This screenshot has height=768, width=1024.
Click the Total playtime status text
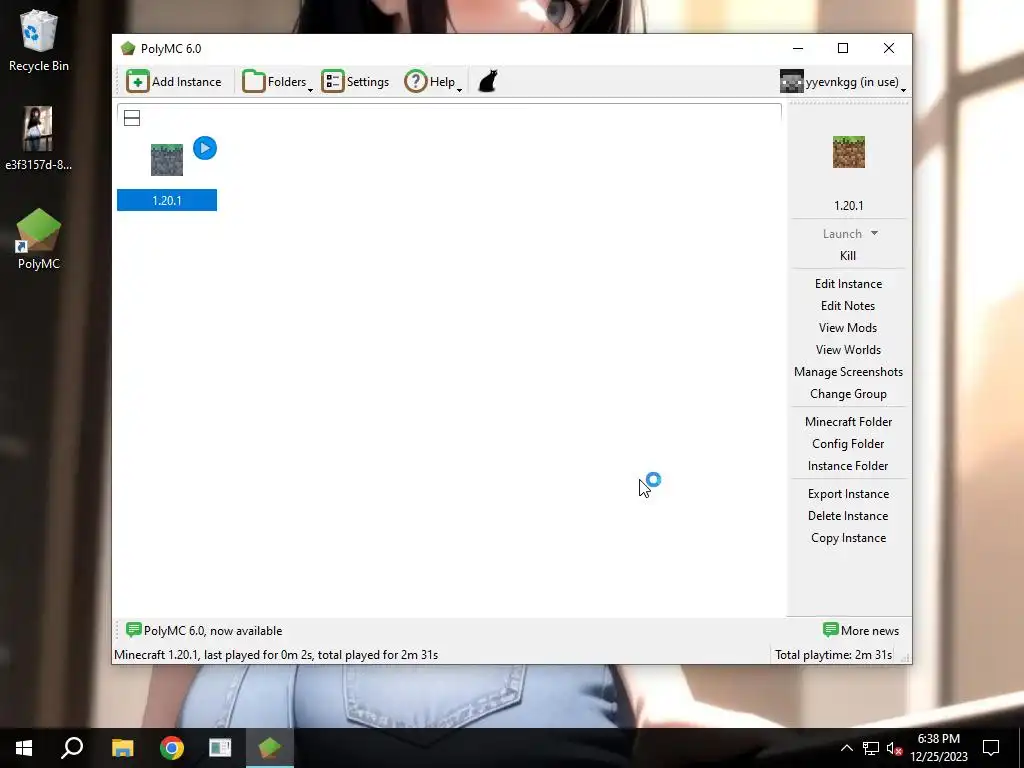(833, 655)
